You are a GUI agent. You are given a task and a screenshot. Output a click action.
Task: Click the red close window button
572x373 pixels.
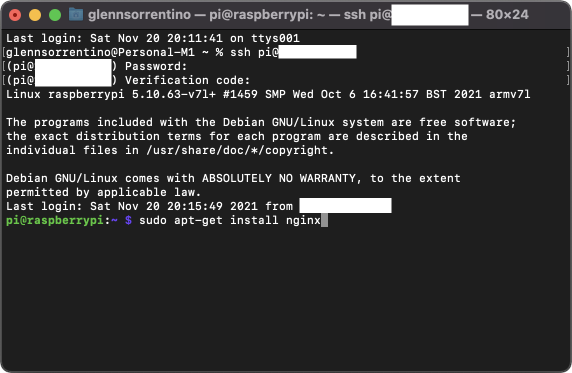pos(15,15)
